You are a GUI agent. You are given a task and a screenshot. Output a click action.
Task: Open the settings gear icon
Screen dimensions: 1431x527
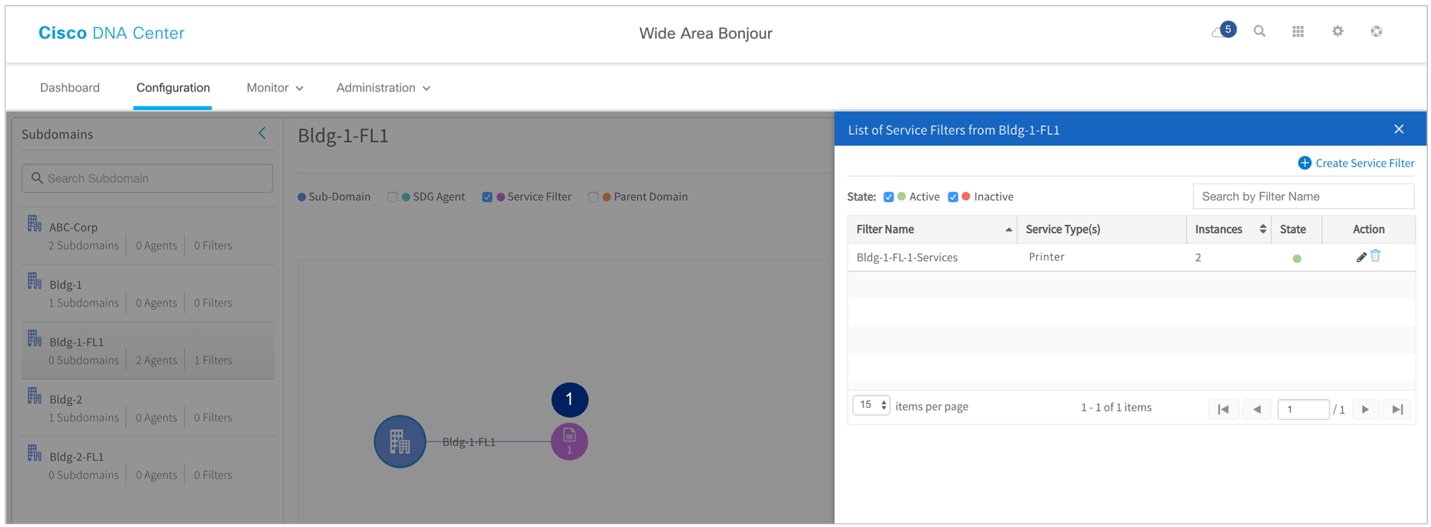pos(1338,32)
